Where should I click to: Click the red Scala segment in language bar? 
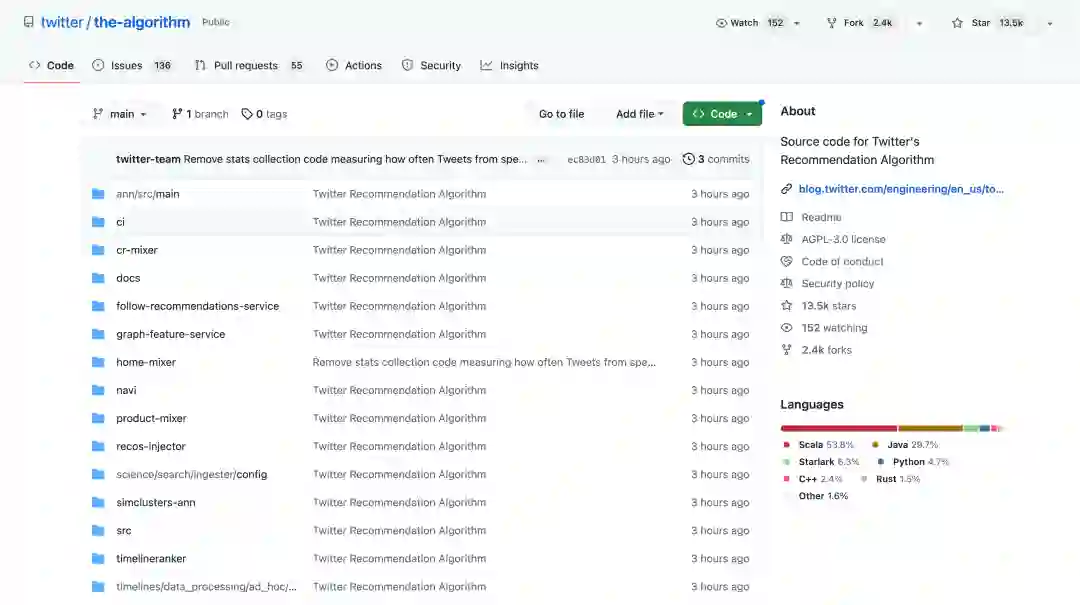[838, 428]
